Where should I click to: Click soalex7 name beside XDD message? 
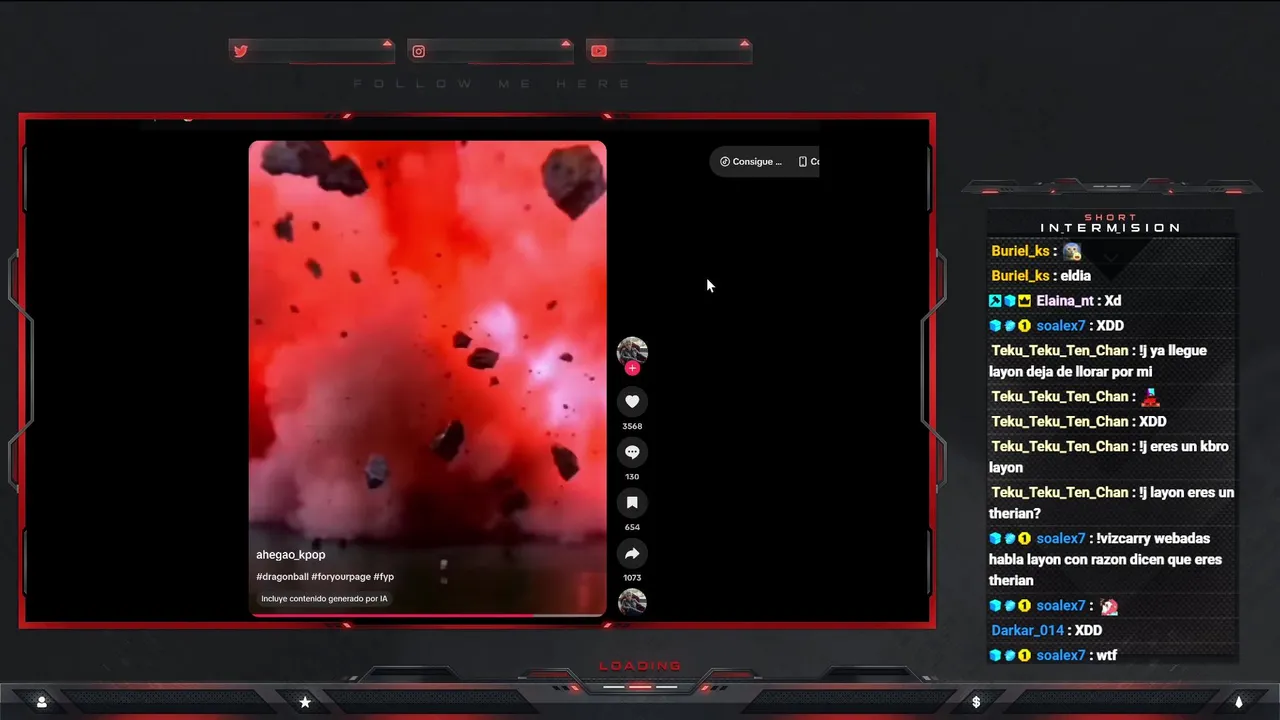tap(1060, 326)
